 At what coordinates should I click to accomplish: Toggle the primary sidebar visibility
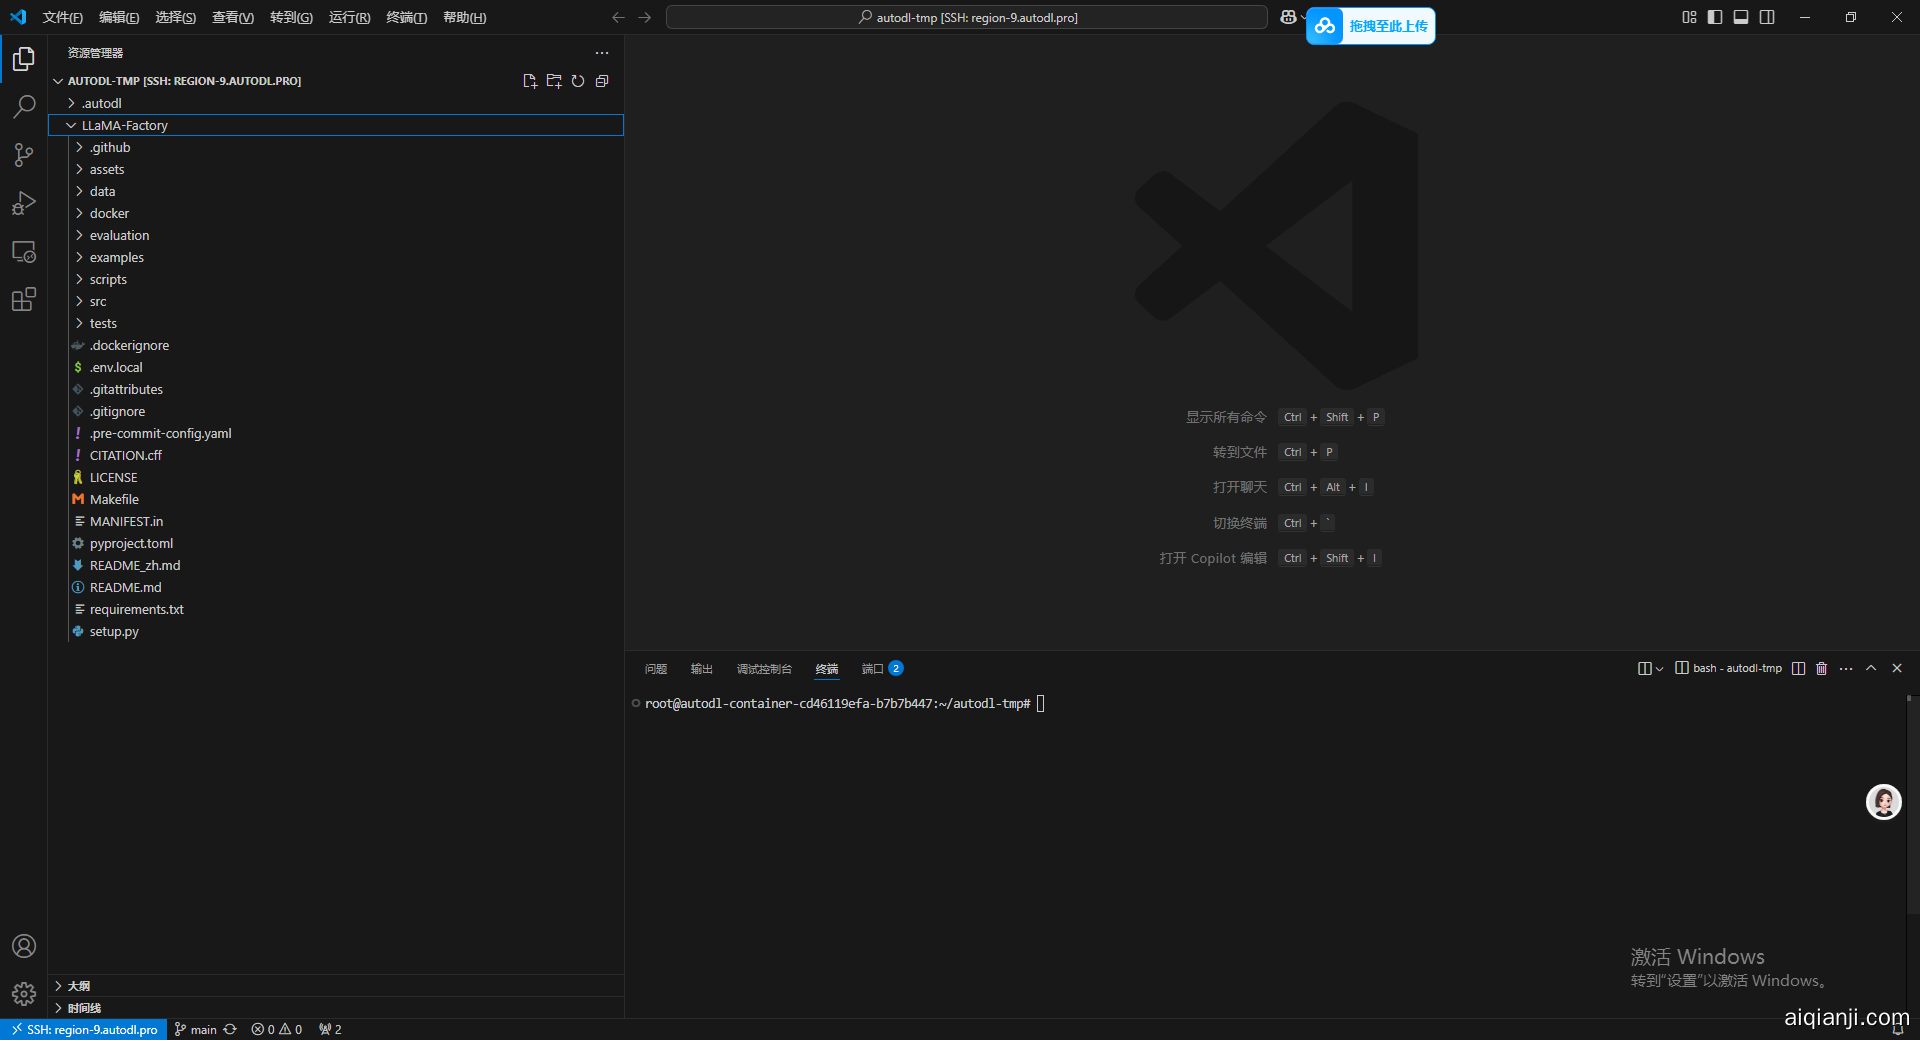1715,17
